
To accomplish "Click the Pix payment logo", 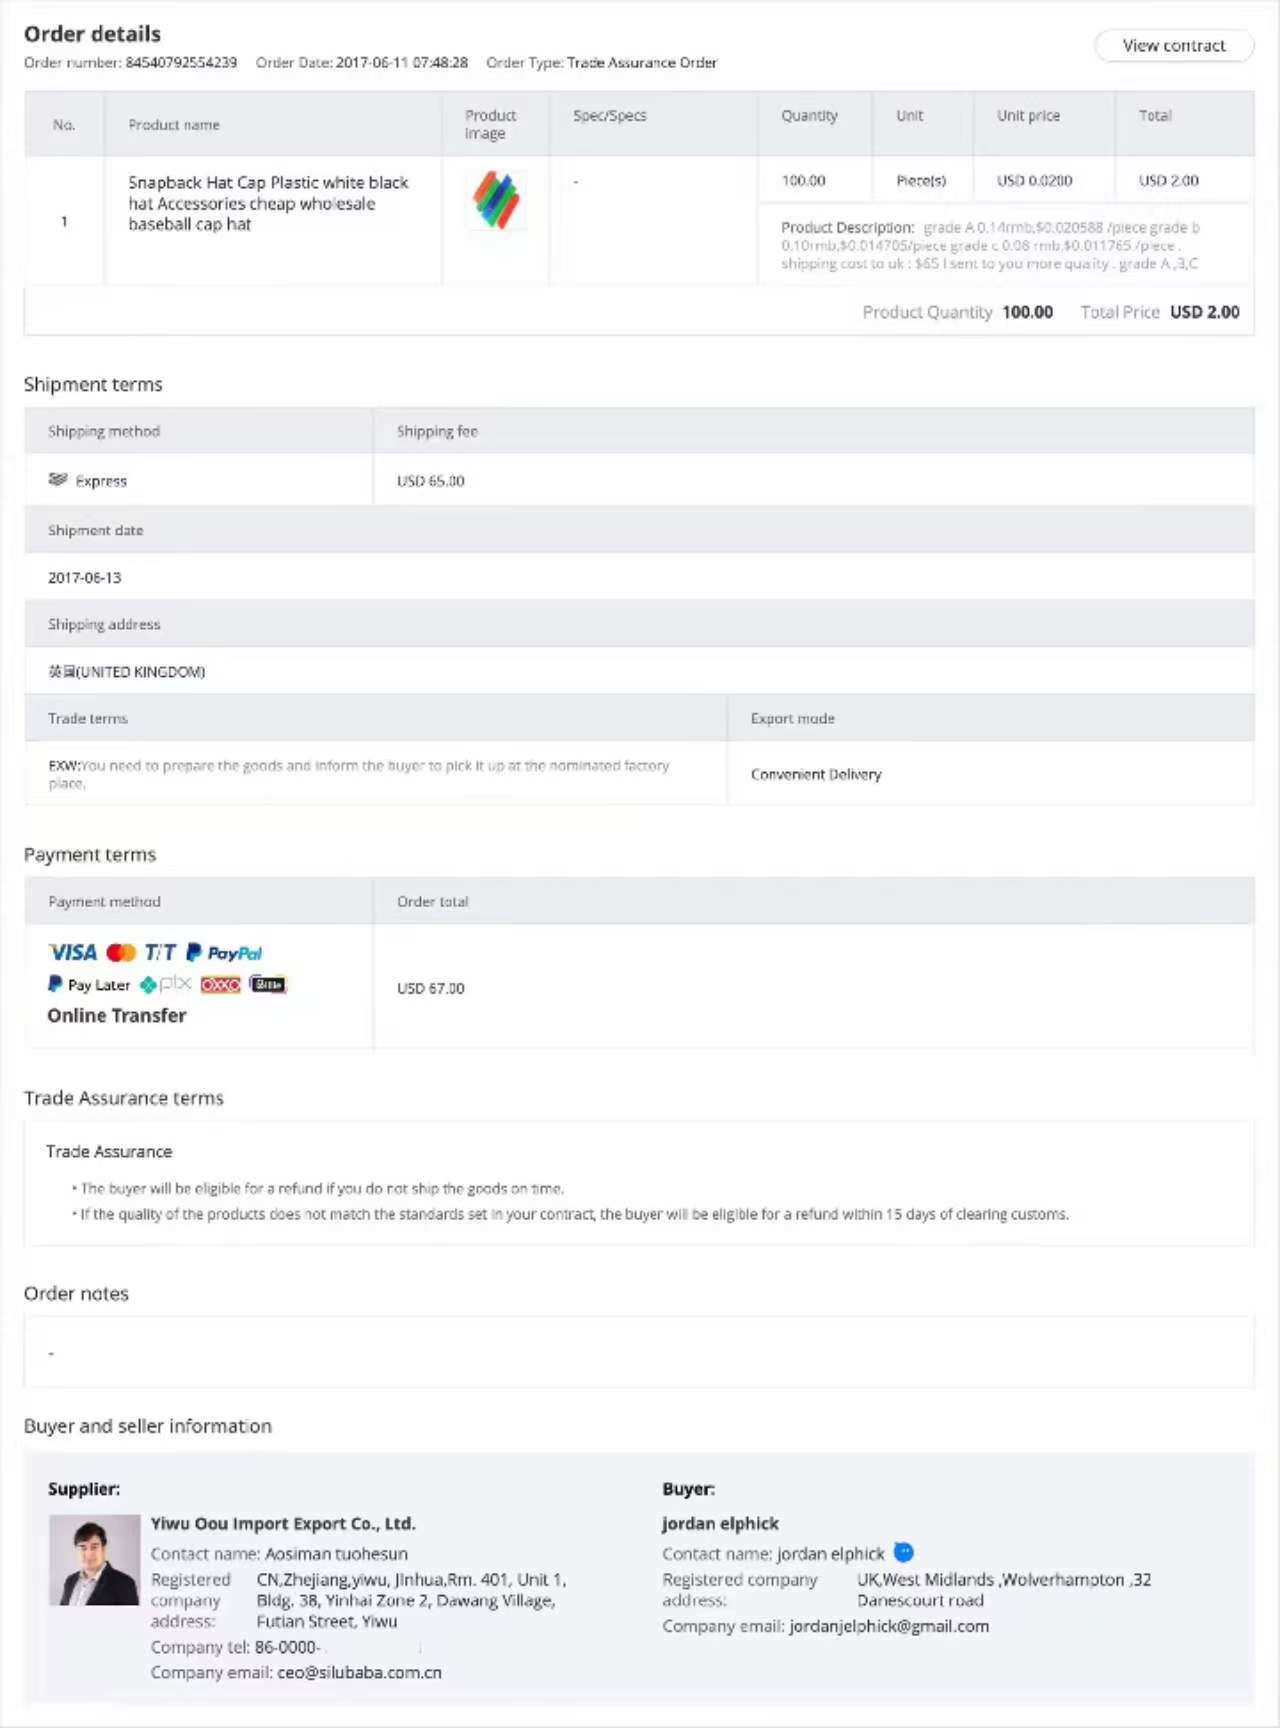I will [166, 985].
